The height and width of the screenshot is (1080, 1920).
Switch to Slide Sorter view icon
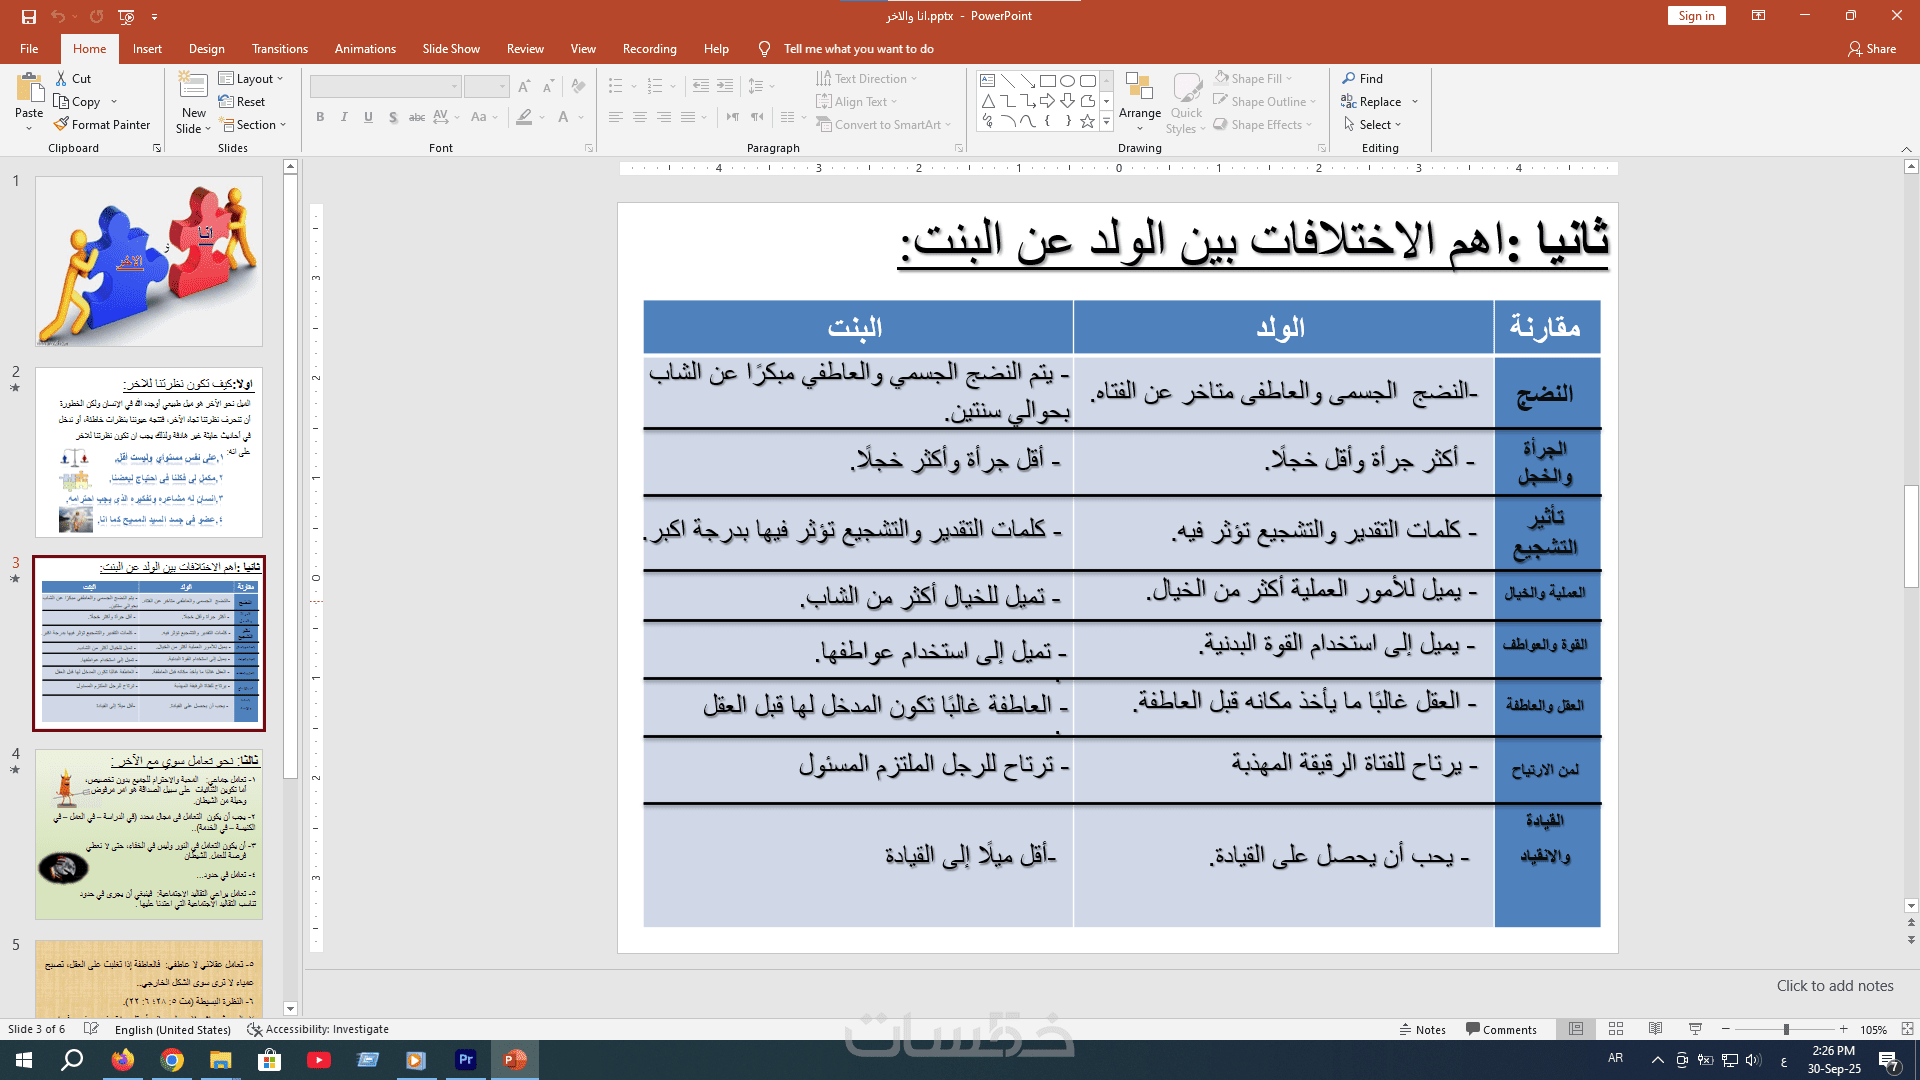click(x=1616, y=1029)
